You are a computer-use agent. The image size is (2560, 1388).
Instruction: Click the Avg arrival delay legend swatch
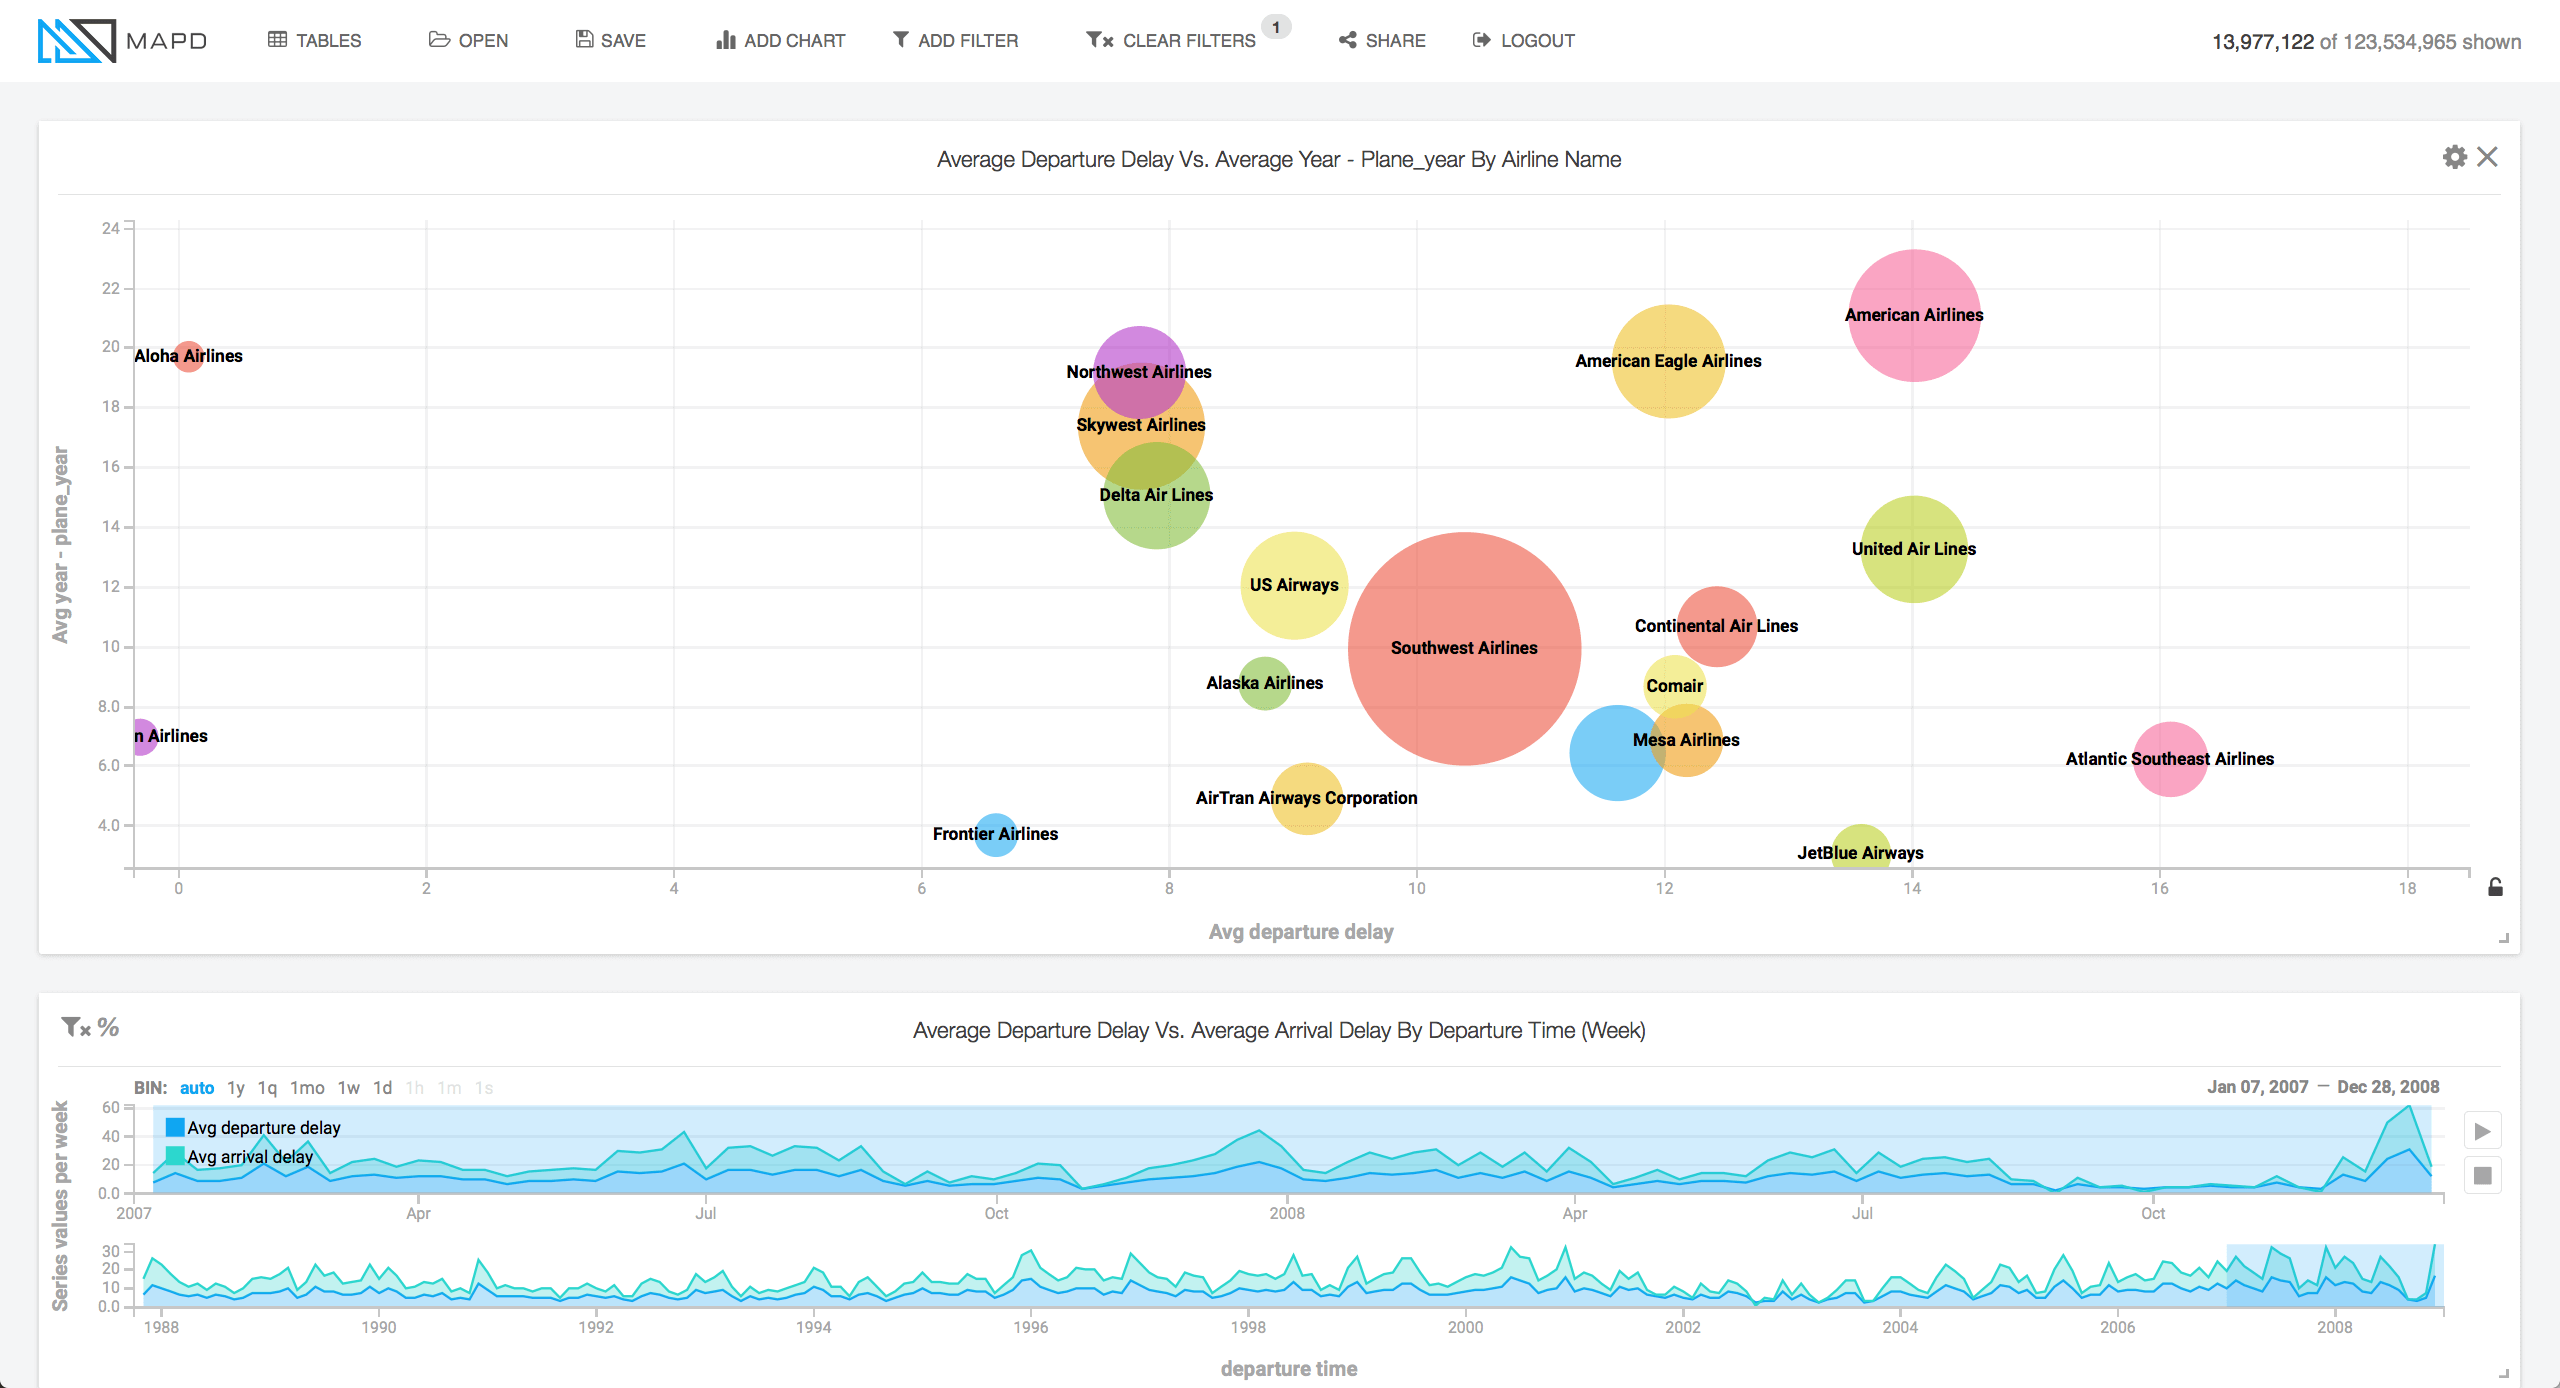[175, 1156]
